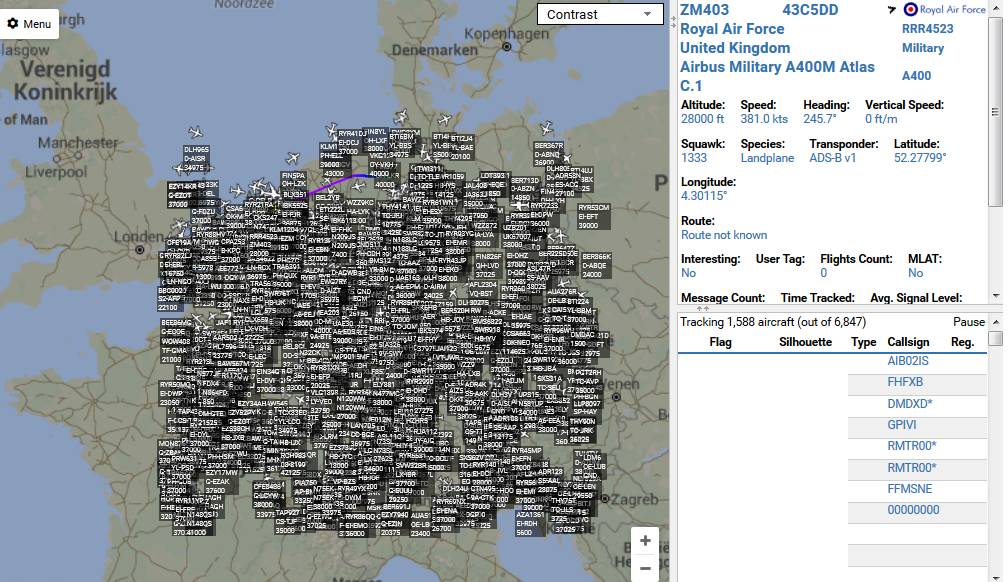This screenshot has width=1008, height=582.
Task: Sort the list by the Silhouette column
Action: pos(806,342)
